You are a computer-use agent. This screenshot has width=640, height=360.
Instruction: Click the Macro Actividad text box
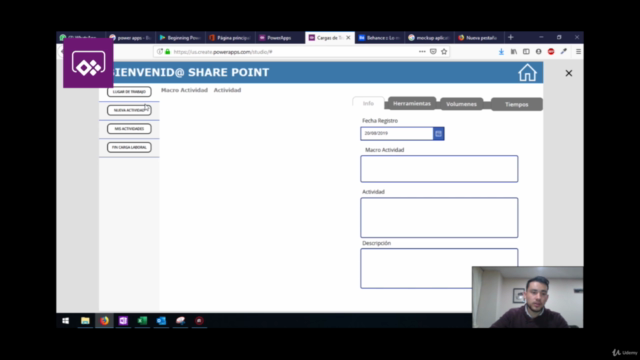coord(439,169)
